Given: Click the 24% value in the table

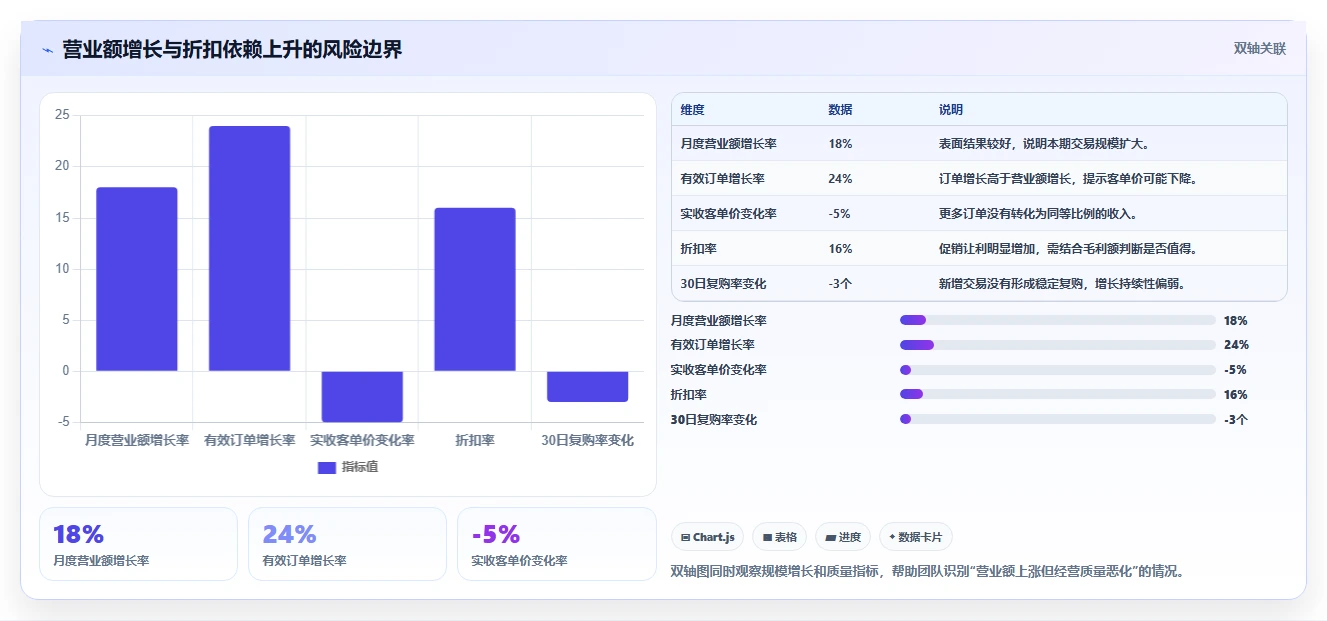Looking at the screenshot, I should [x=840, y=179].
